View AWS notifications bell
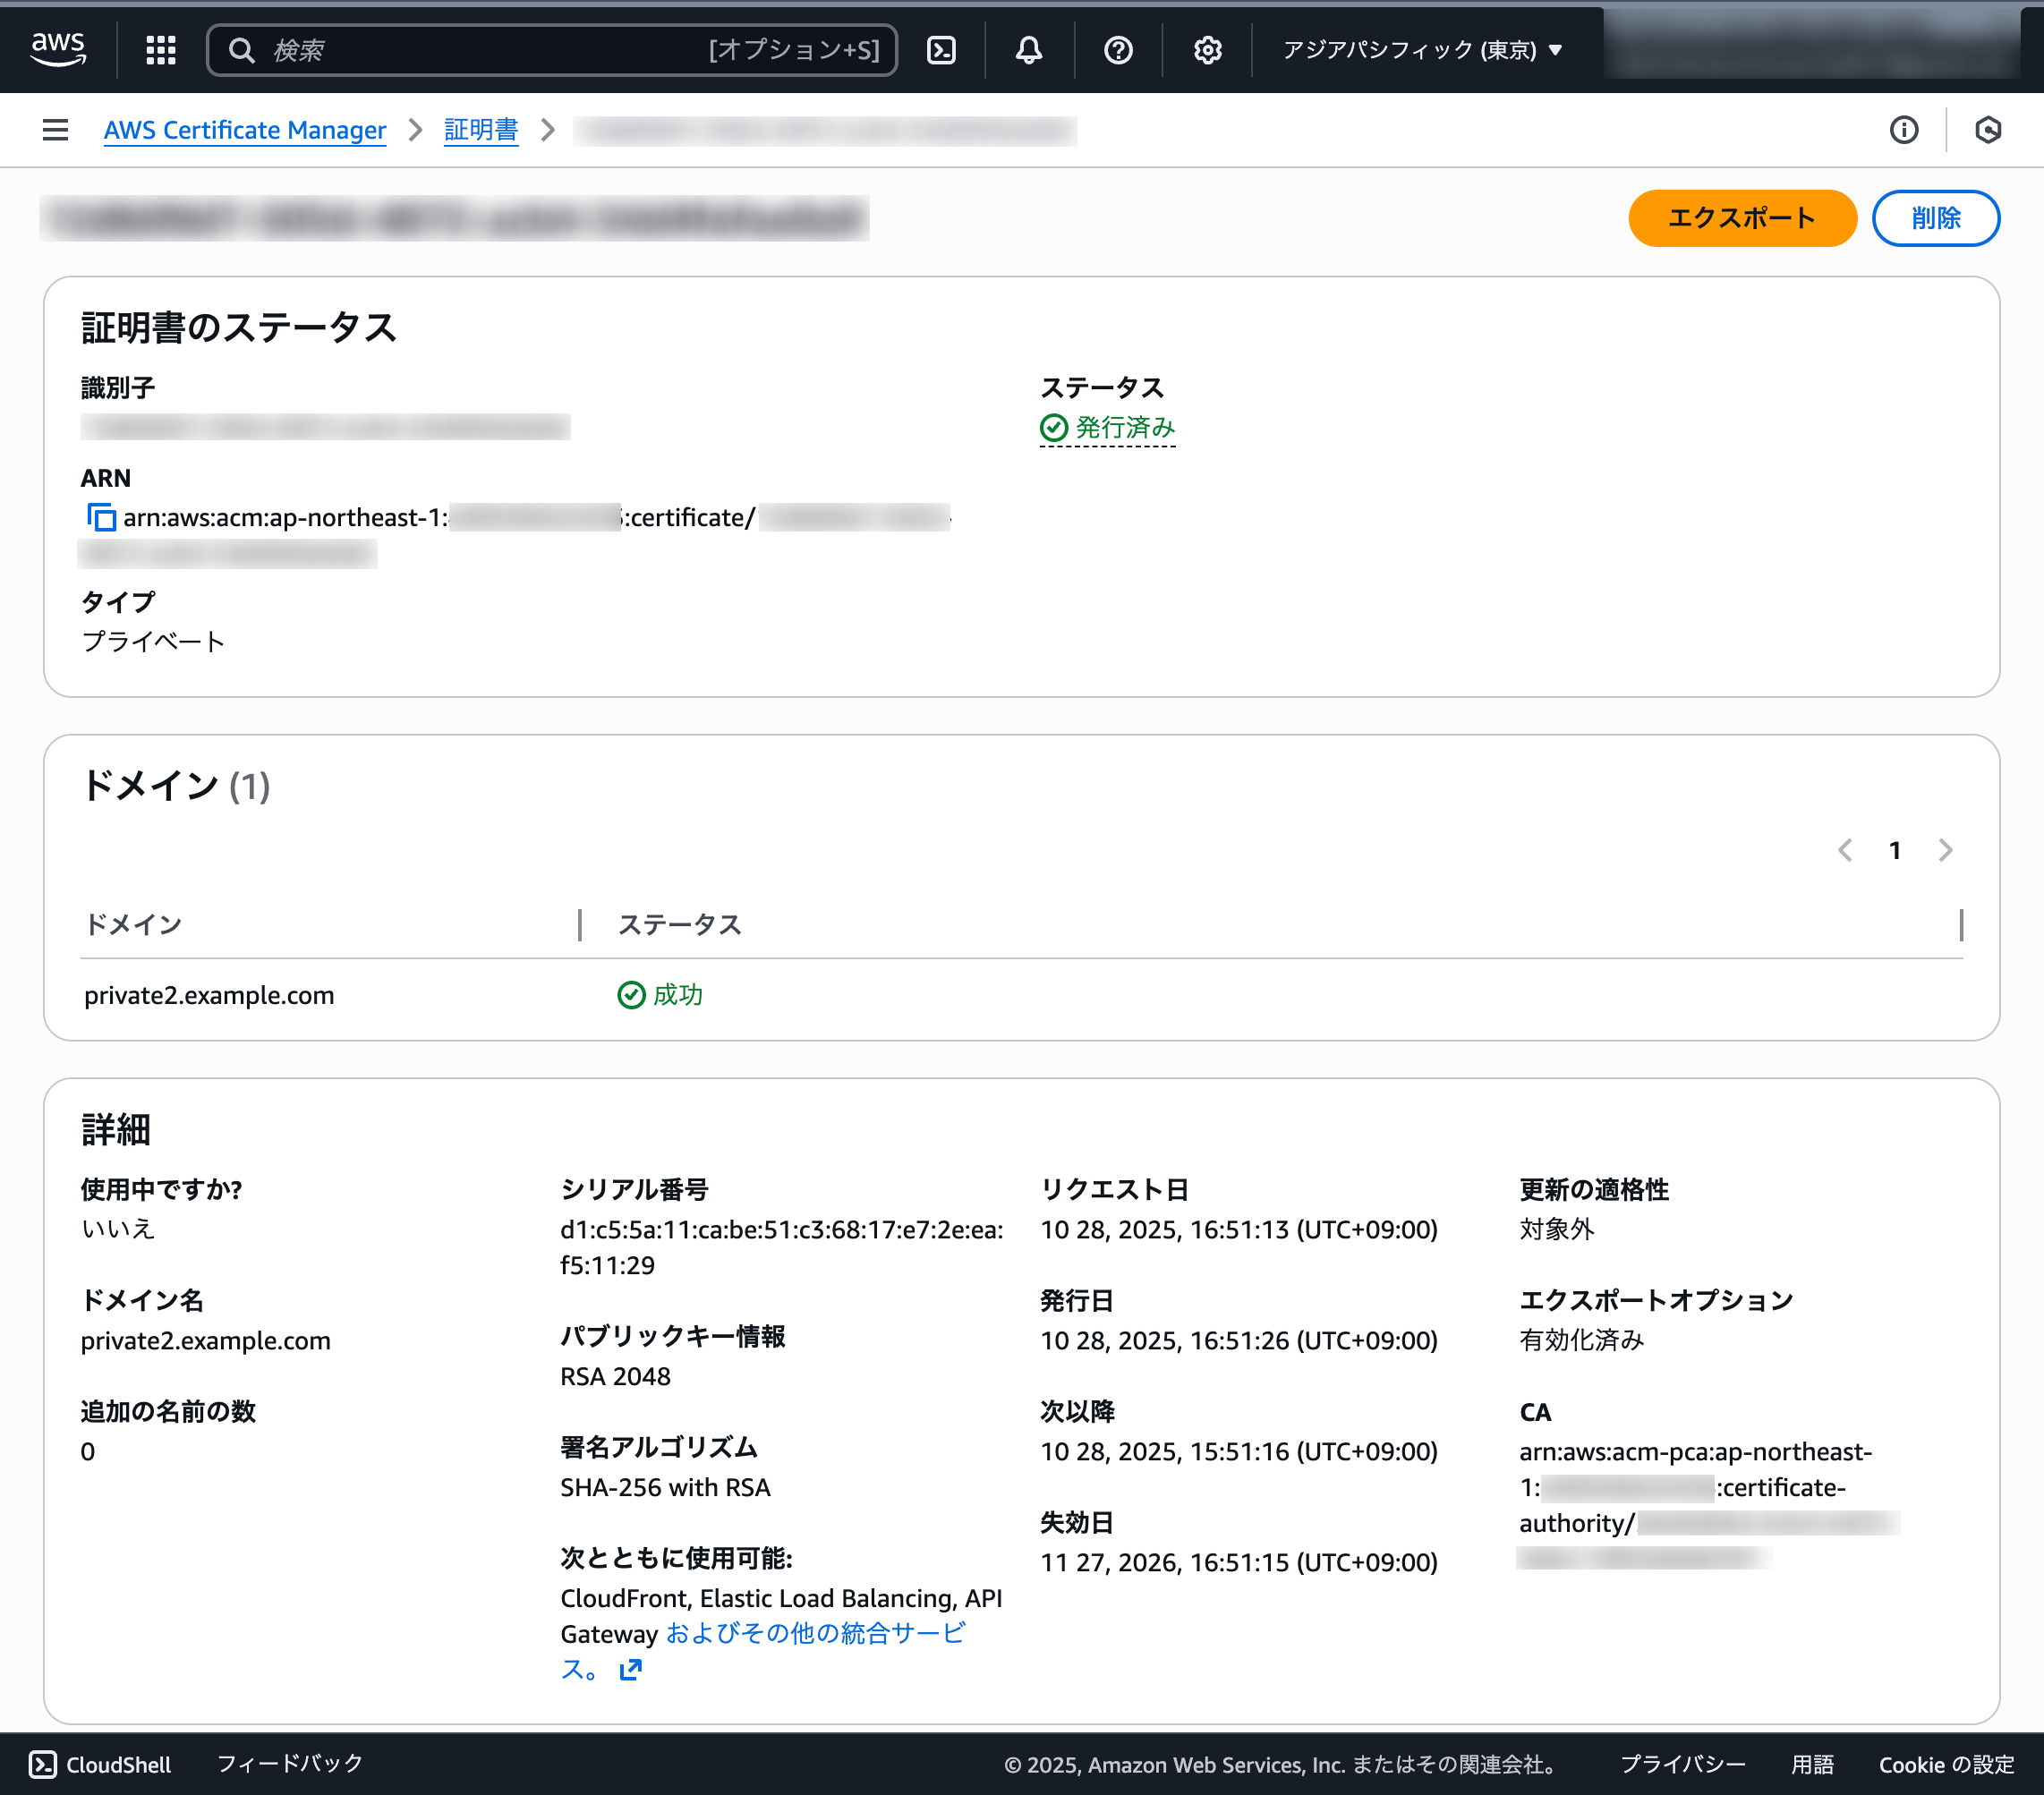The width and height of the screenshot is (2044, 1795). pos(1029,49)
